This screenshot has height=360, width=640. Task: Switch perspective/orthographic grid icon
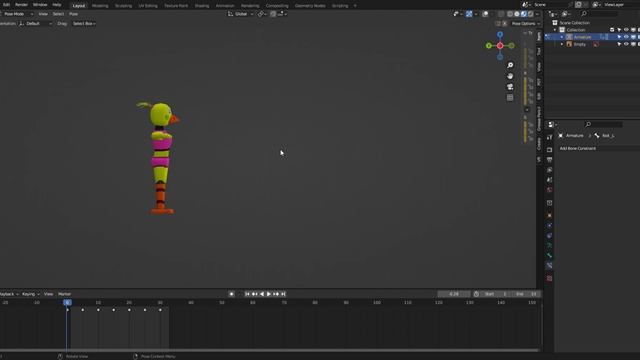pyautogui.click(x=510, y=98)
